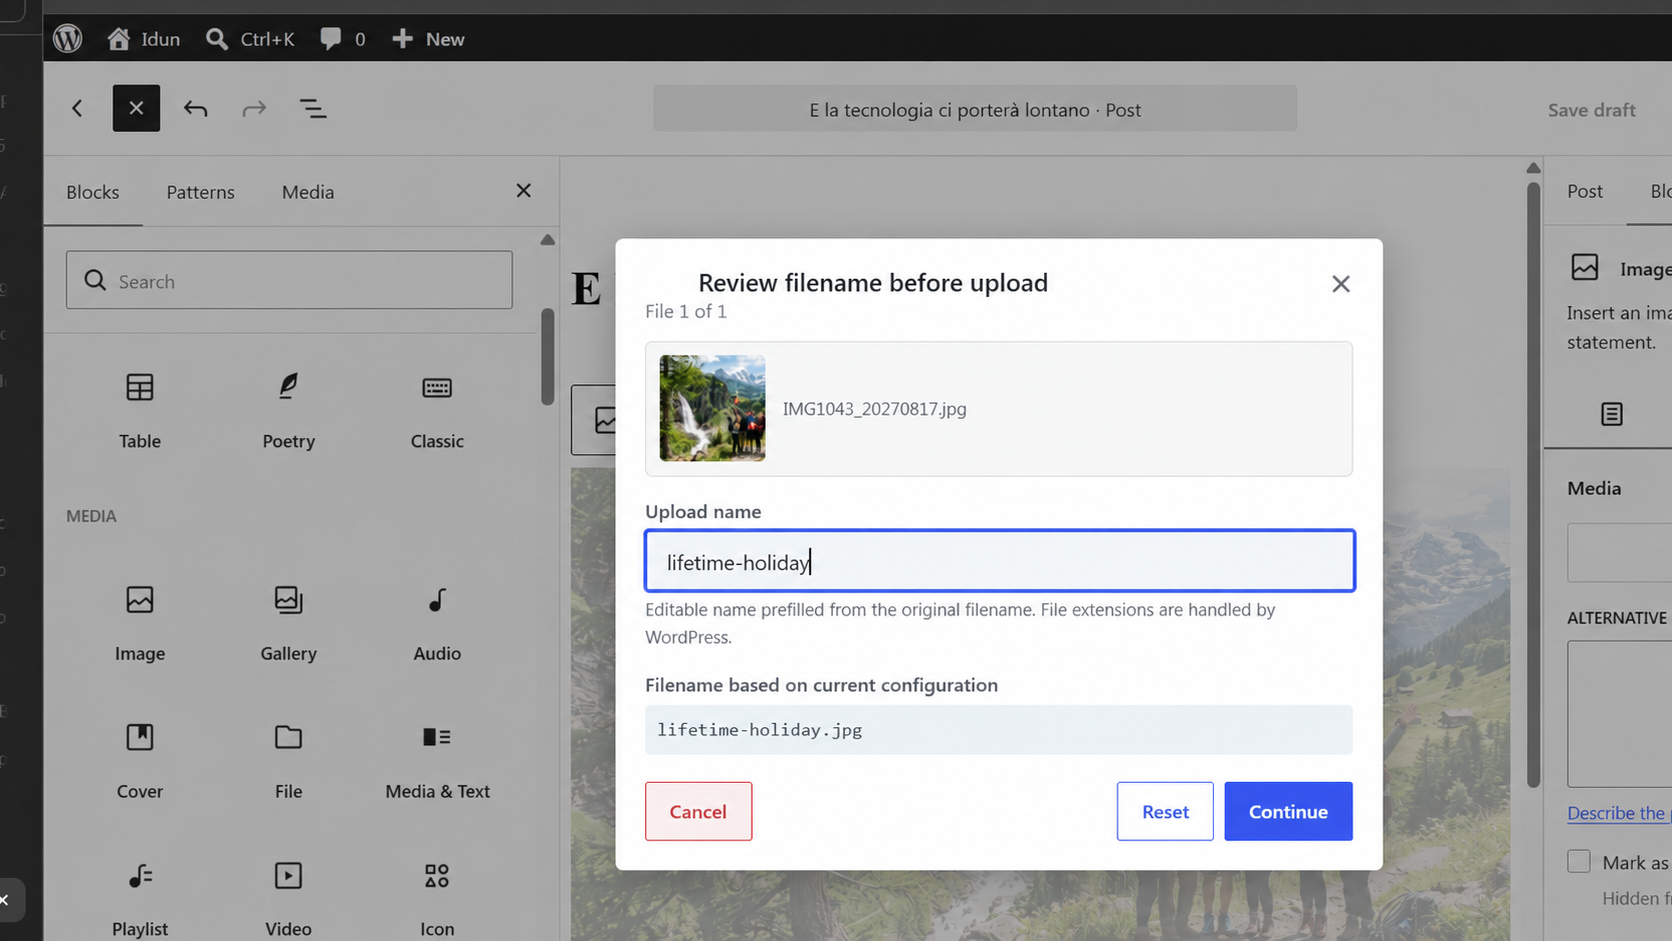
Task: Insert a Poetry block
Action: (x=288, y=411)
